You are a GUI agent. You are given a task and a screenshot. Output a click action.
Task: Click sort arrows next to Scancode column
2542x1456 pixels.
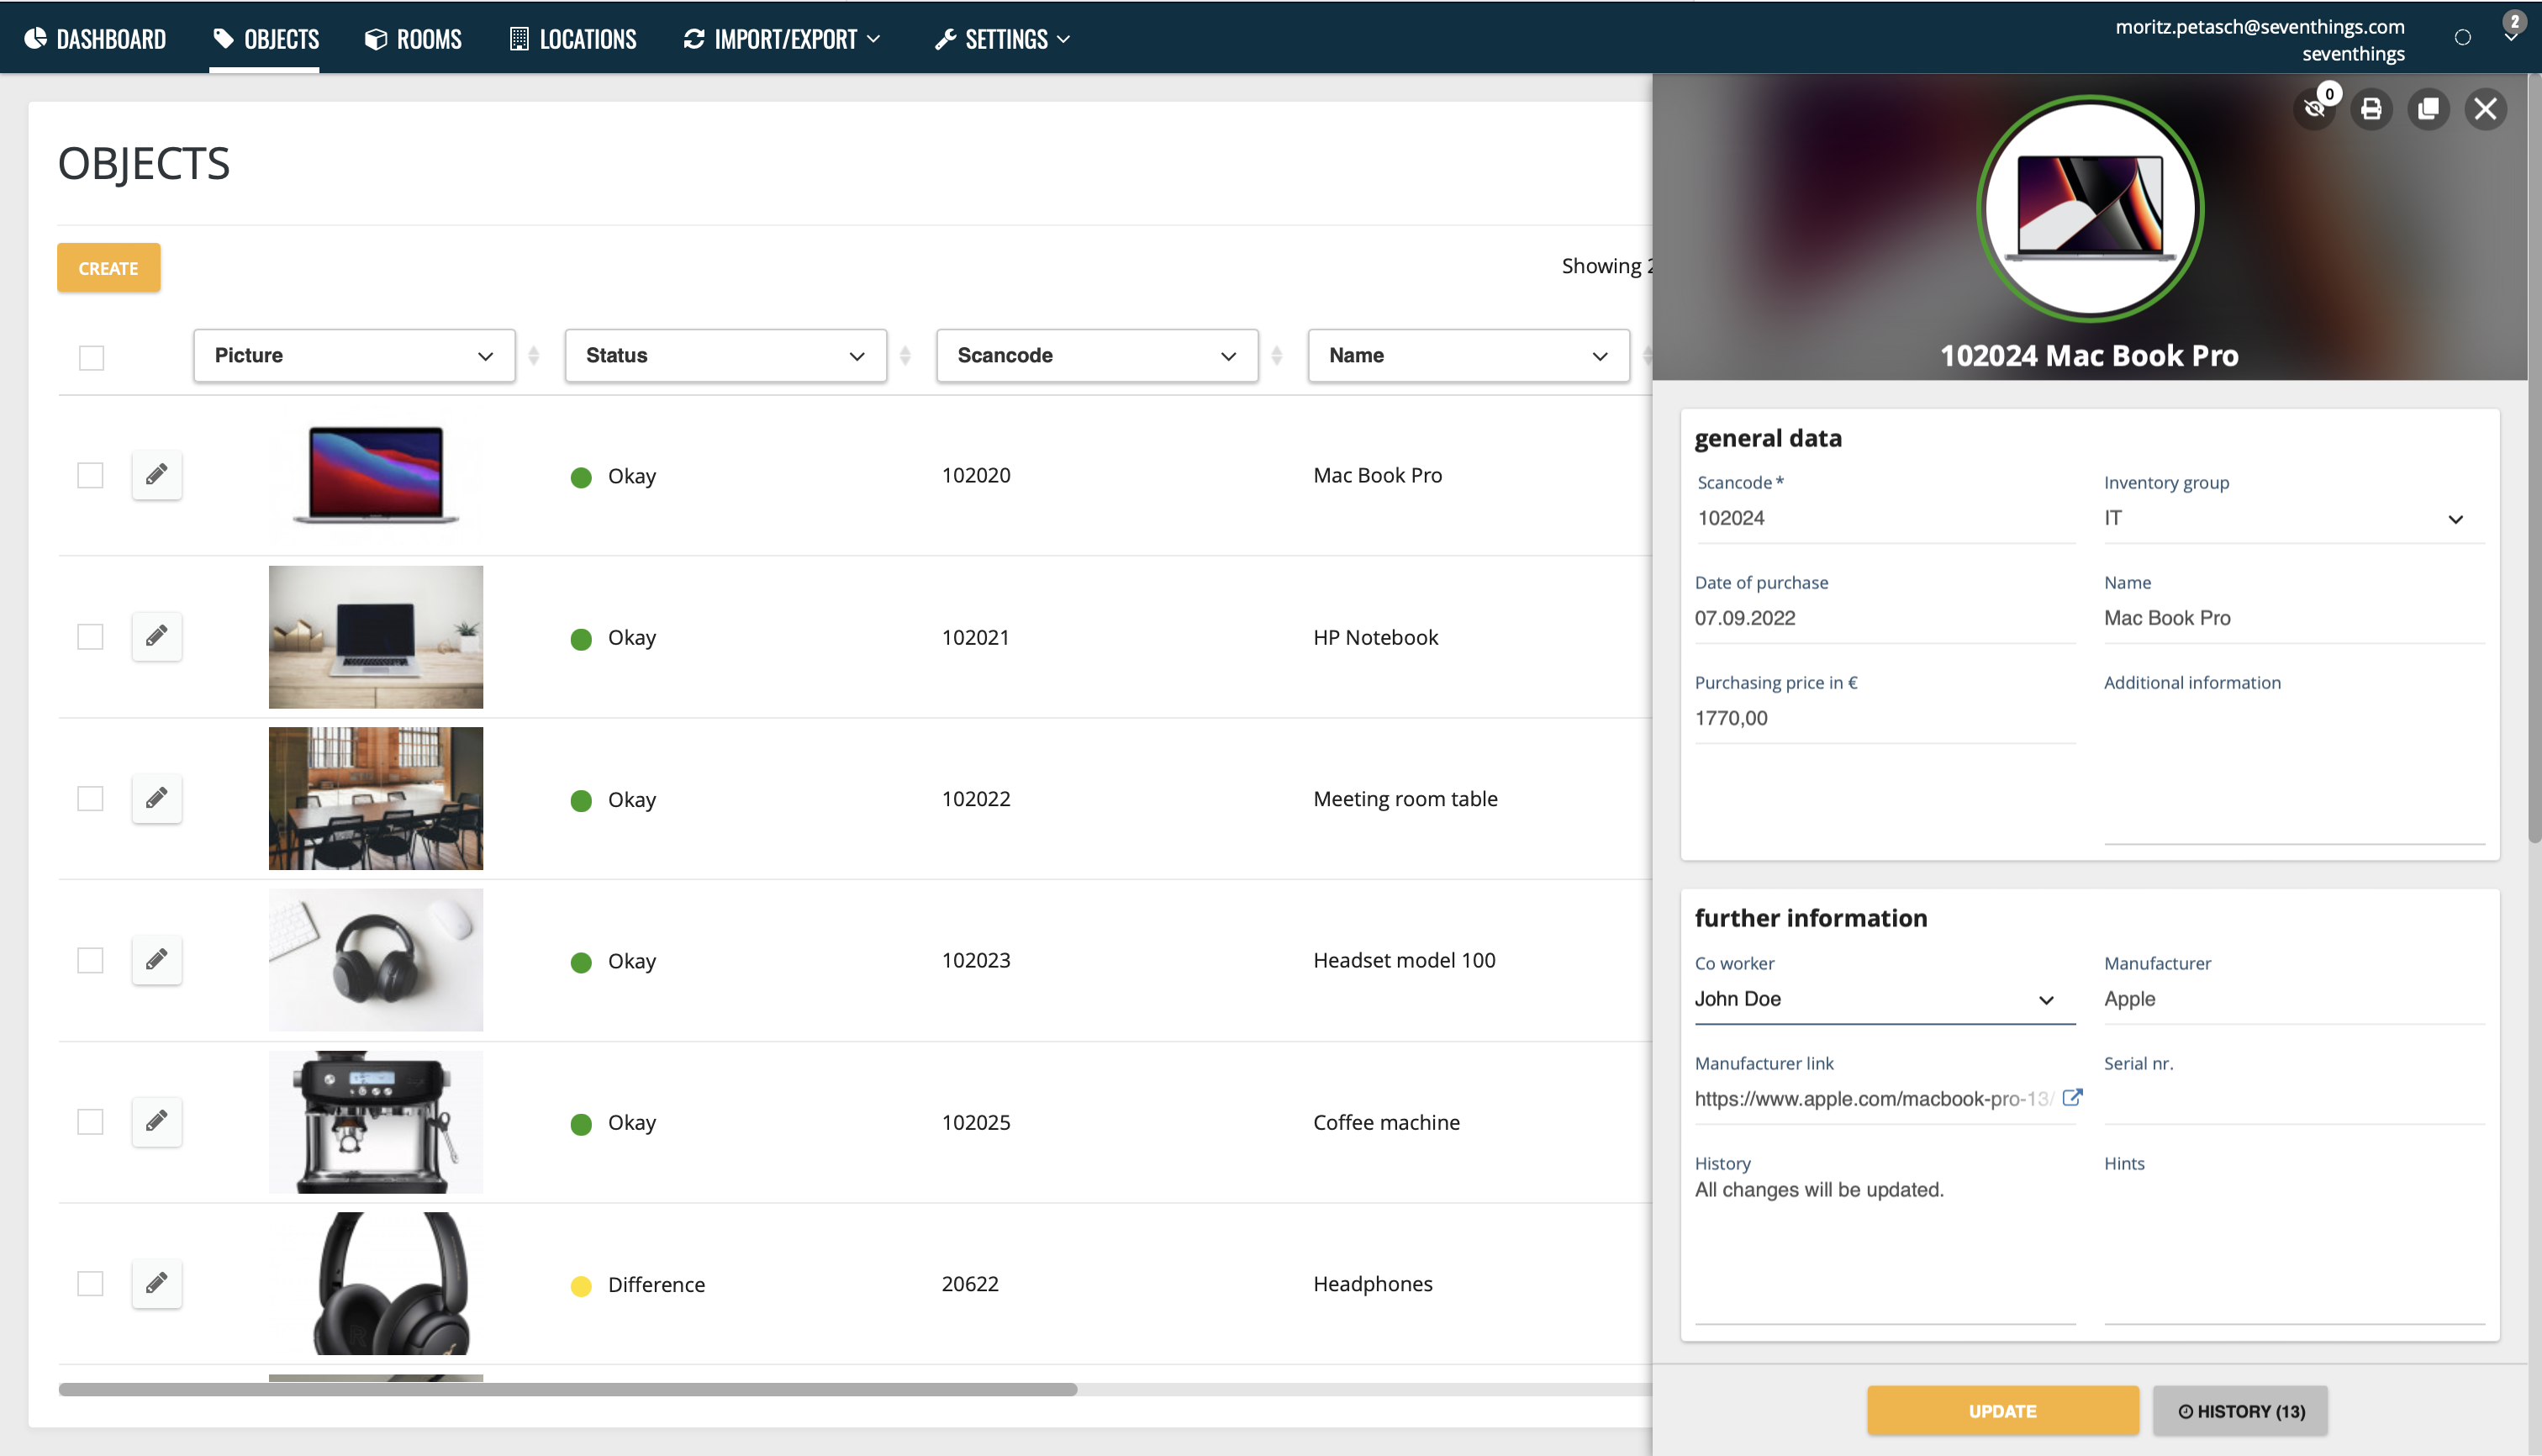click(1276, 355)
